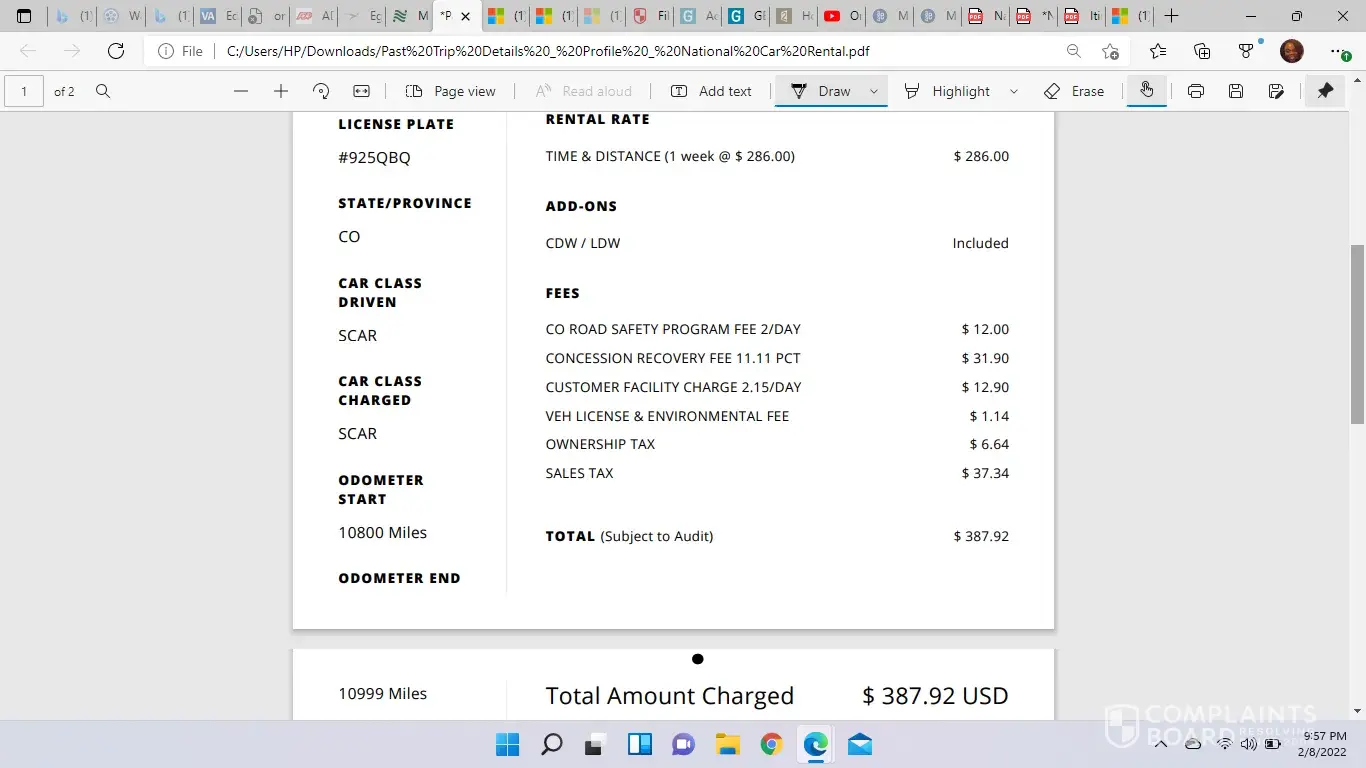Open the Page view button
This screenshot has height=768, width=1366.
(451, 91)
